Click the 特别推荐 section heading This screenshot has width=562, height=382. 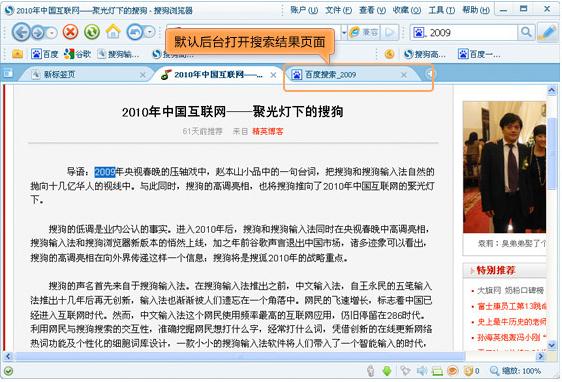point(496,270)
